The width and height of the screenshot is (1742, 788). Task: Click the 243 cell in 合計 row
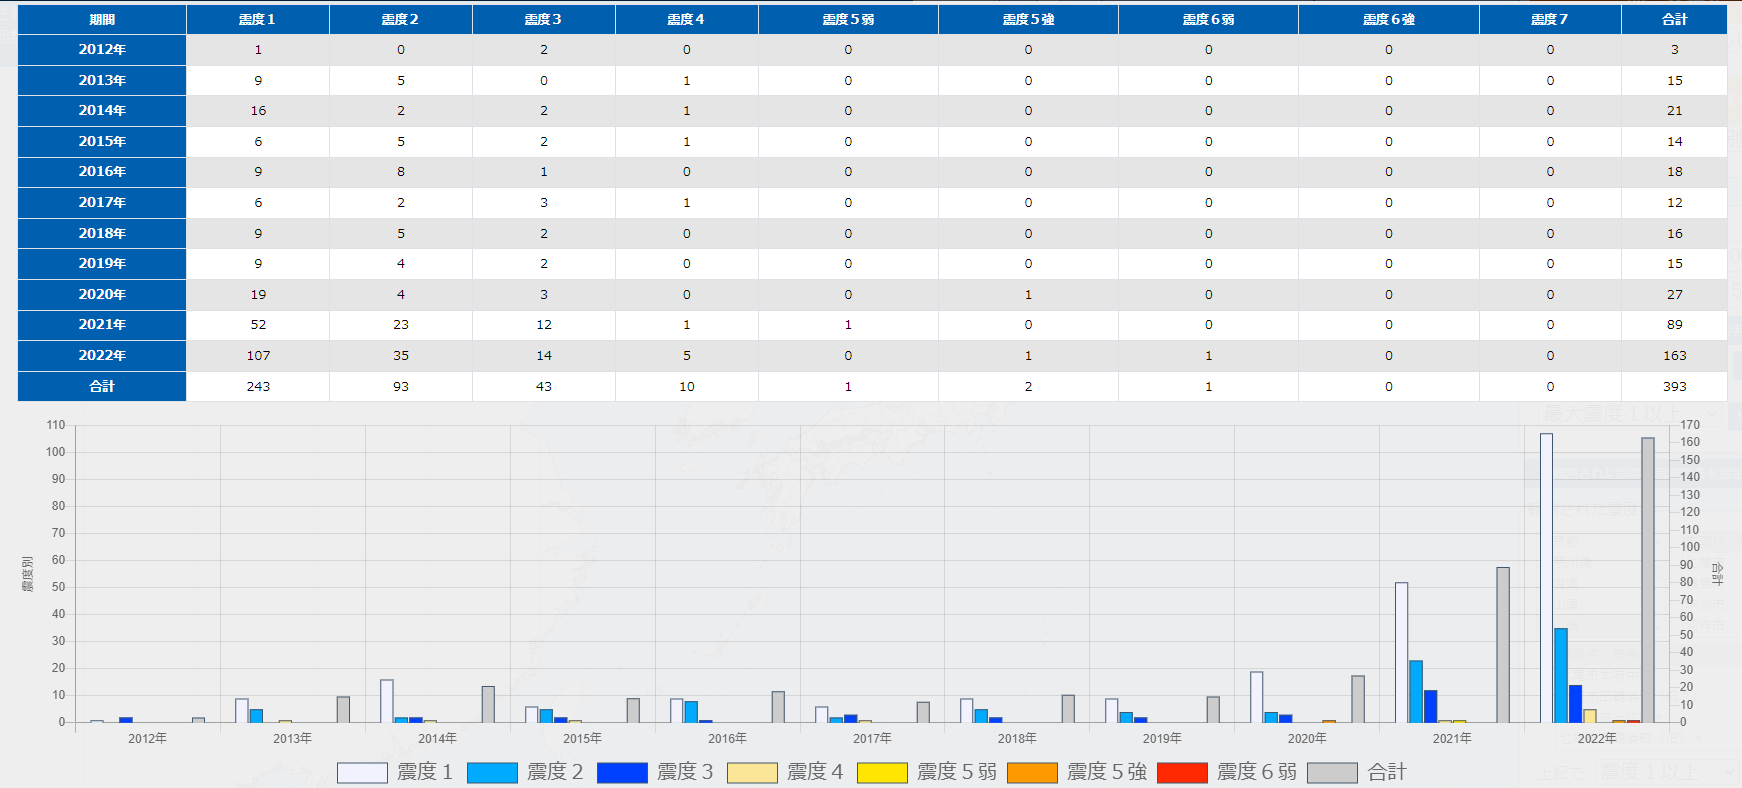coord(258,386)
